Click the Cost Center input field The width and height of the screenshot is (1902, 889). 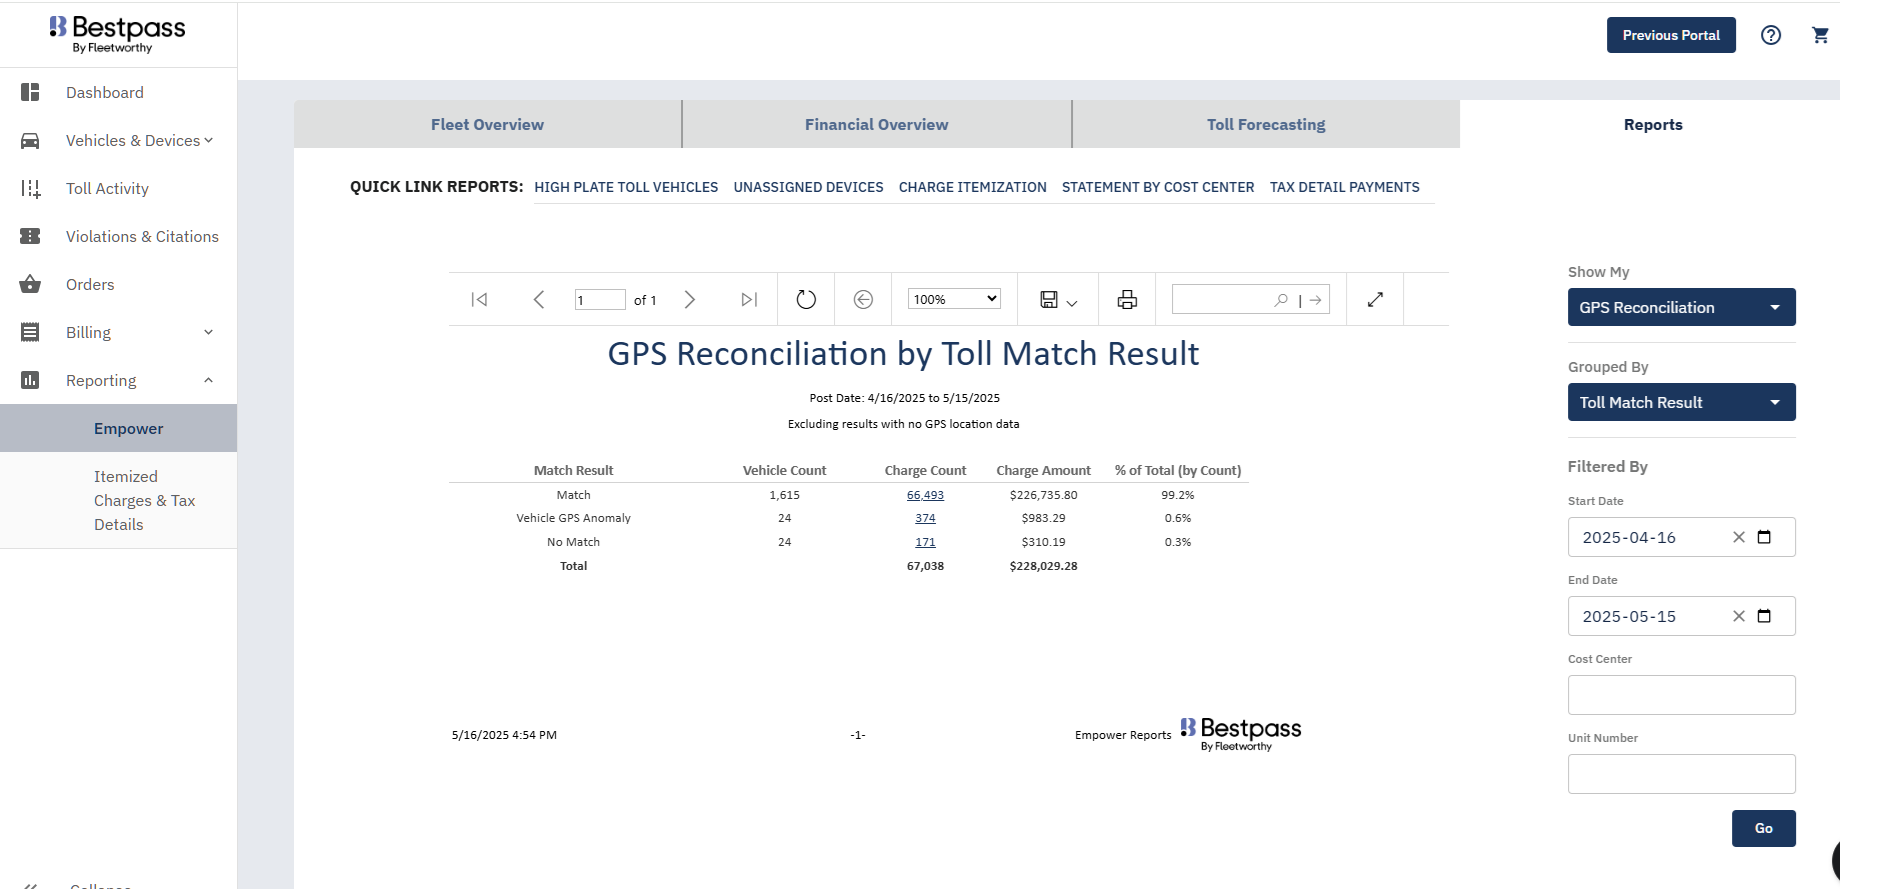point(1681,695)
